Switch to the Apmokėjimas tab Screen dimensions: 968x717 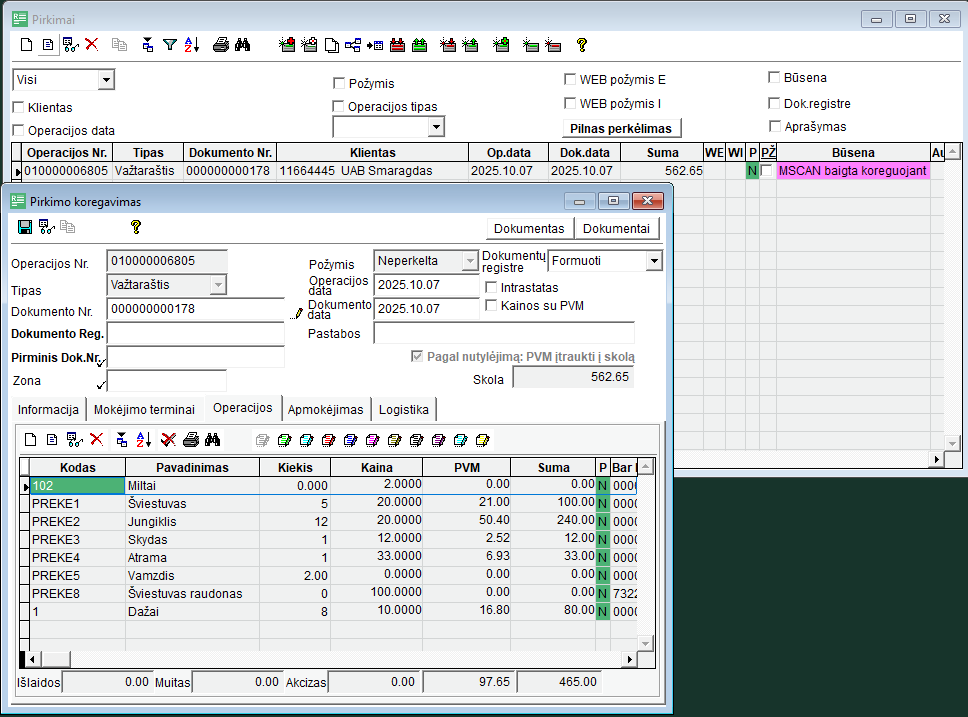click(x=326, y=409)
